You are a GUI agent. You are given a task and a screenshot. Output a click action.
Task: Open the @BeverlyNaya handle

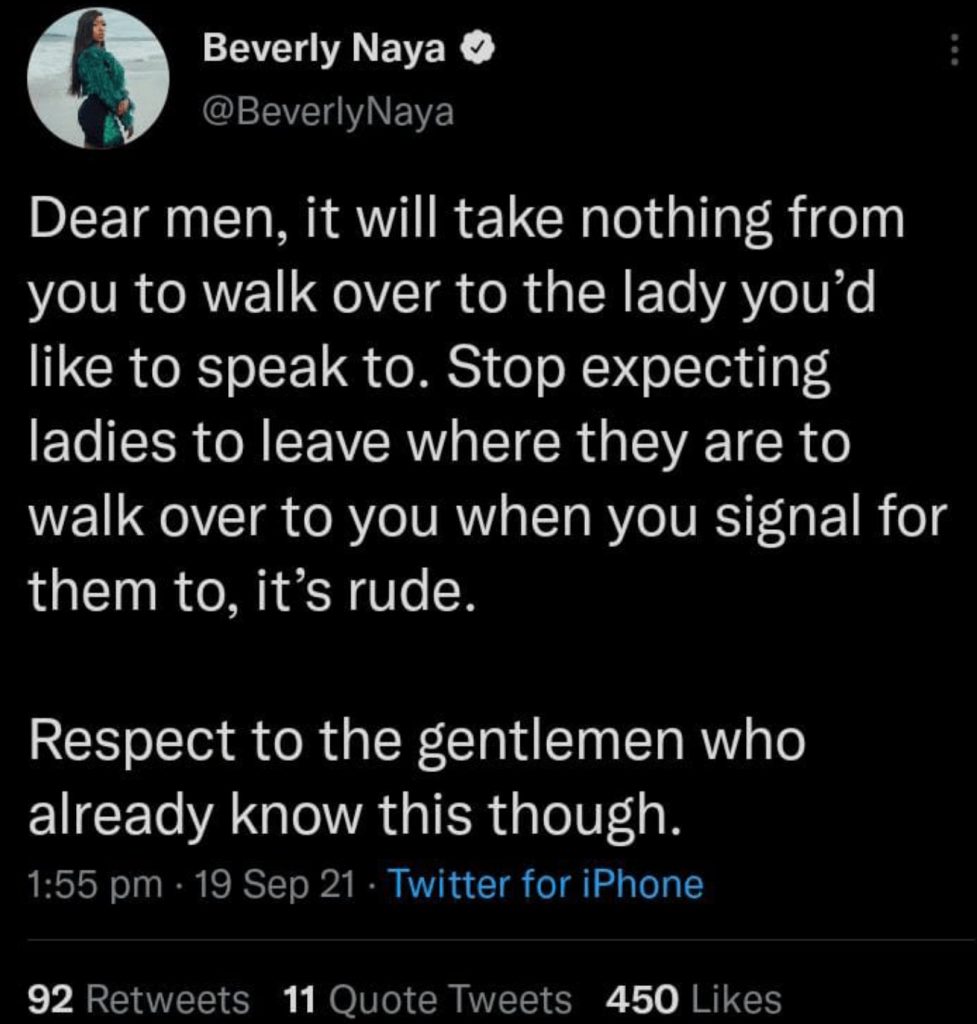point(328,113)
